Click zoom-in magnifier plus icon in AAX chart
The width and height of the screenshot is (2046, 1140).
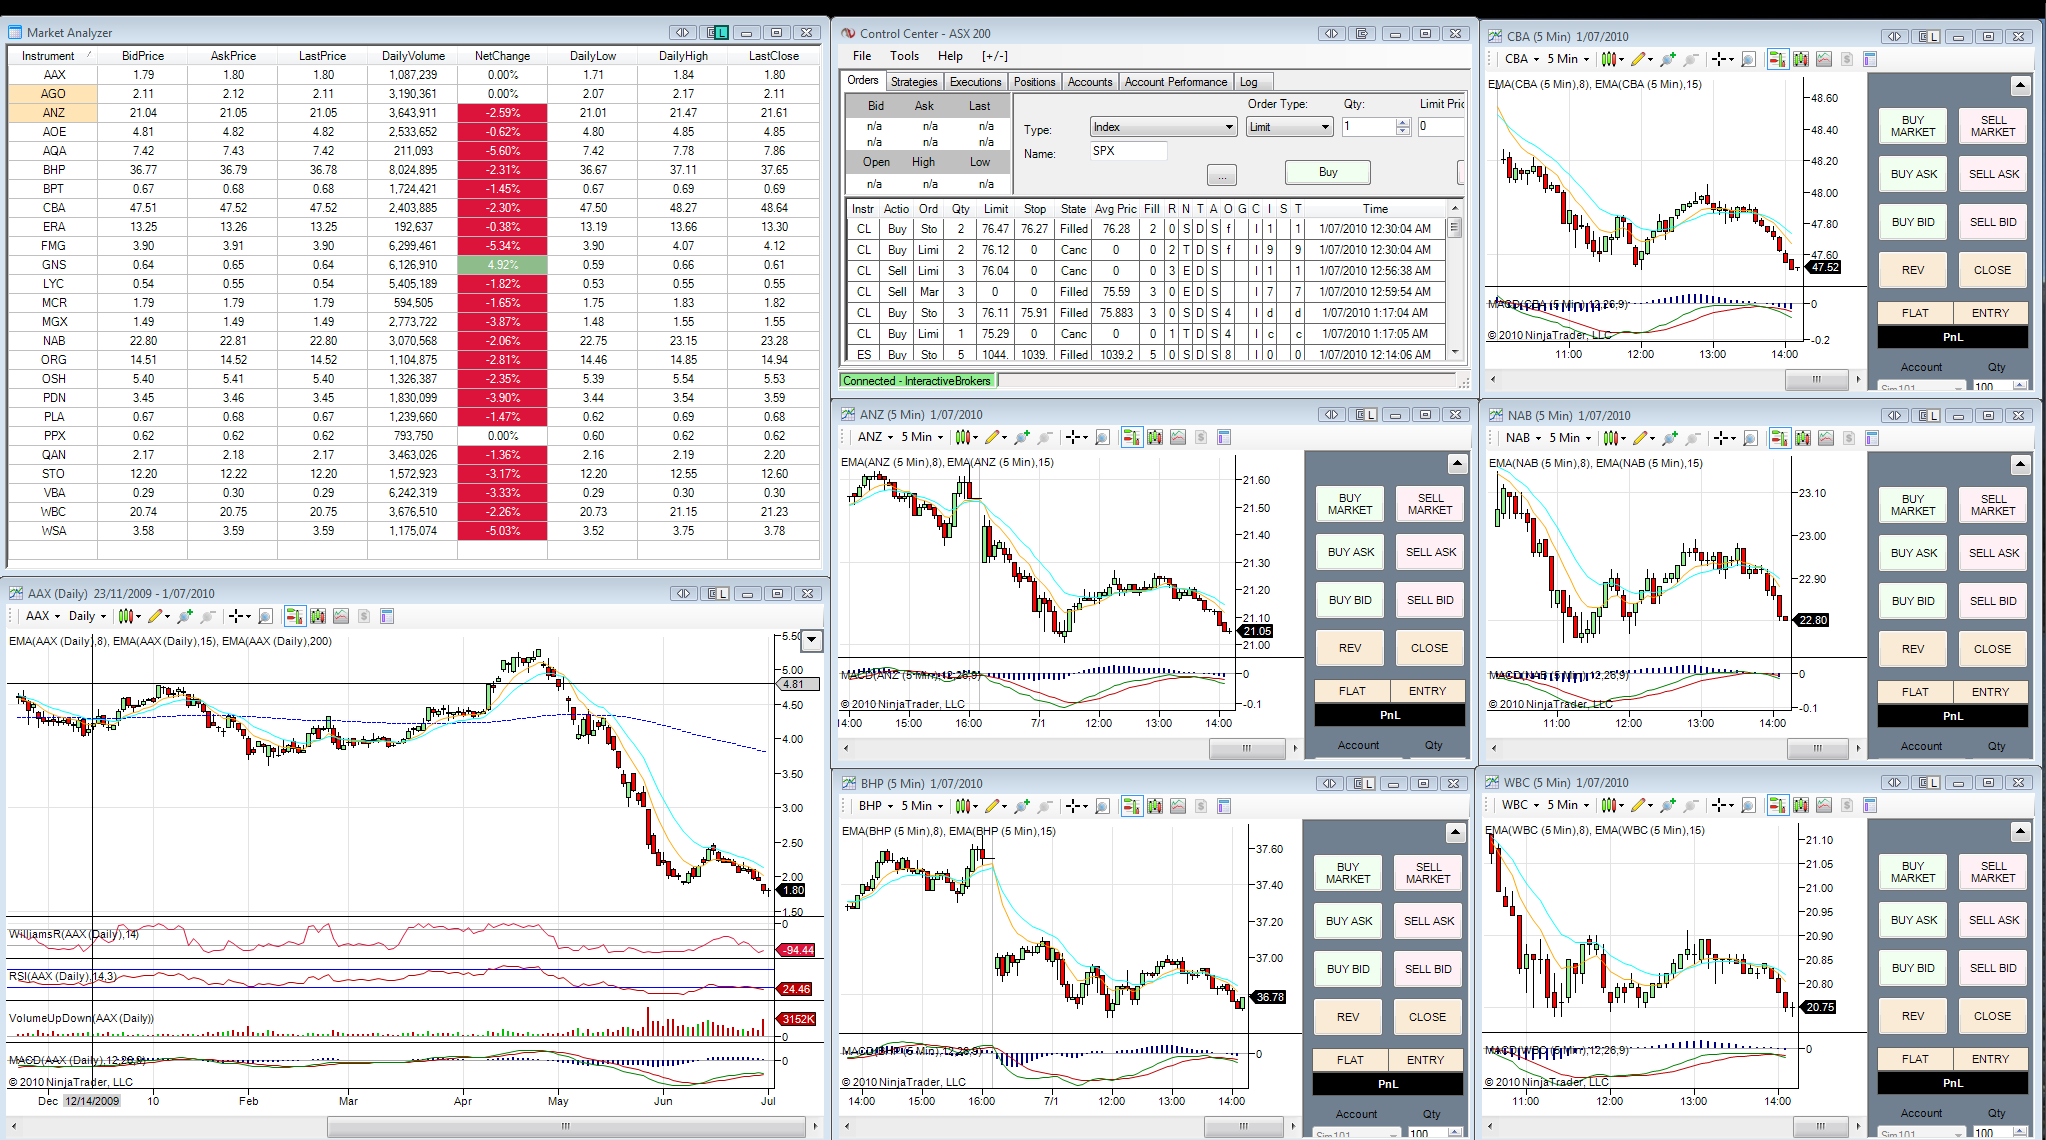185,616
